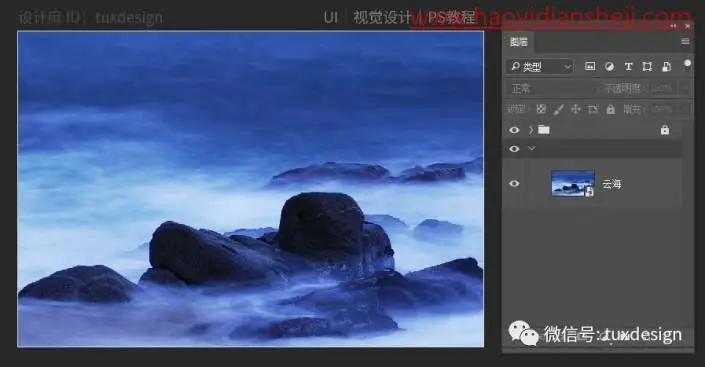
Task: Filter layers by type (T) icon
Action: [628, 67]
